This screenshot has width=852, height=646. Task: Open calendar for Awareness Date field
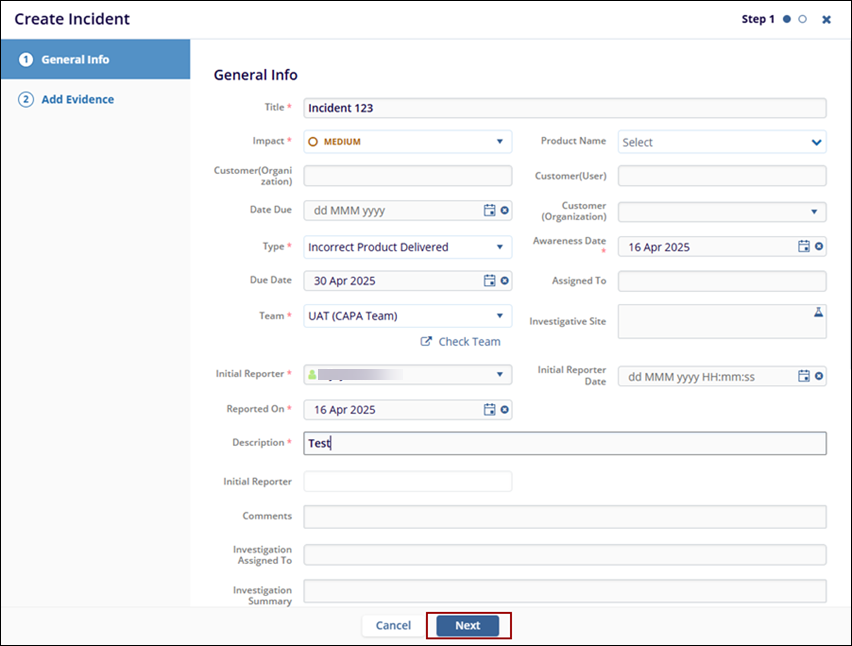tap(803, 247)
